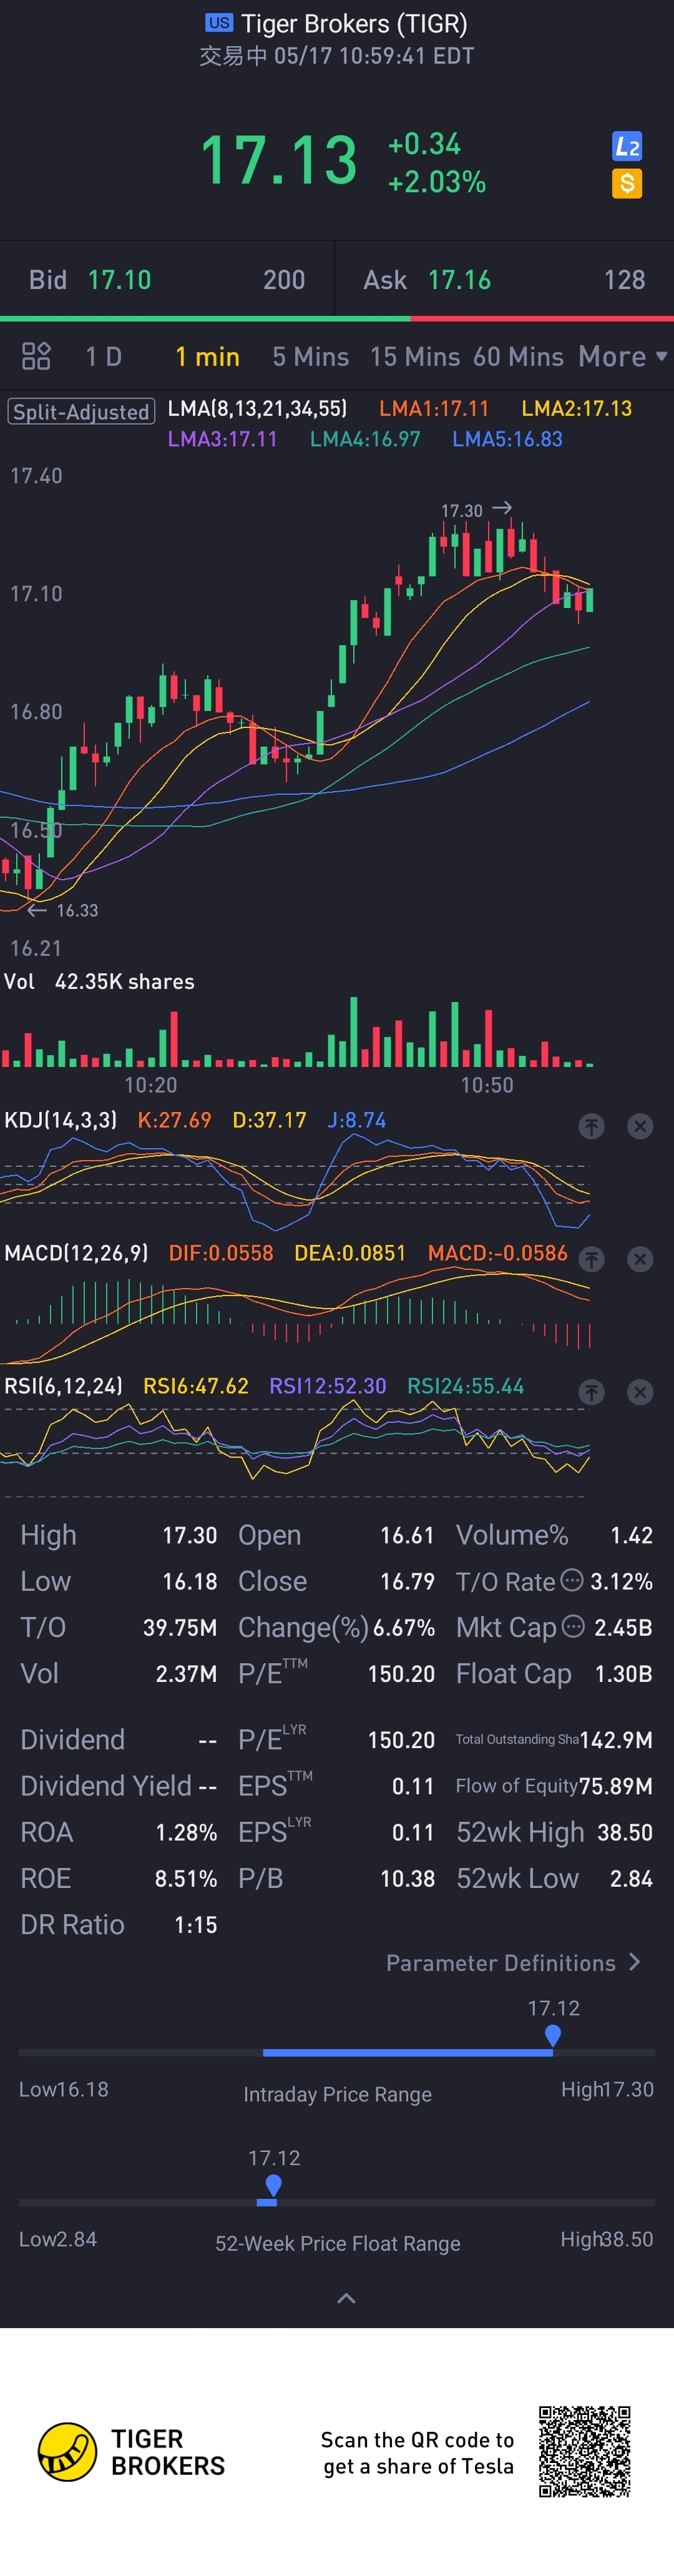The width and height of the screenshot is (674, 2576).
Task: Tap the LMA5:16.83 value
Action: click(x=507, y=439)
